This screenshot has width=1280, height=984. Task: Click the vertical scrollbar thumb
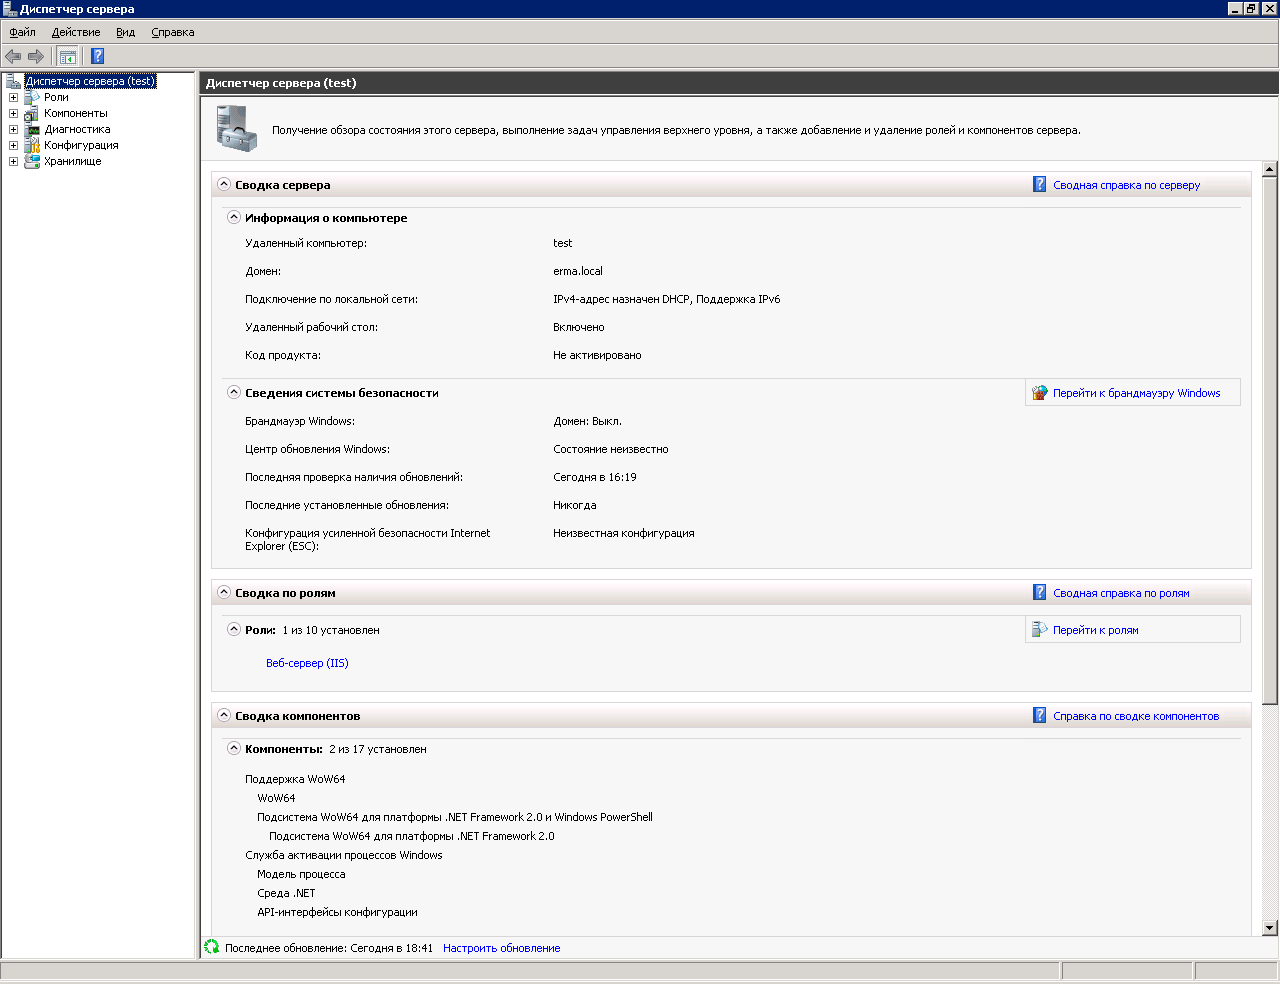pos(1270,441)
